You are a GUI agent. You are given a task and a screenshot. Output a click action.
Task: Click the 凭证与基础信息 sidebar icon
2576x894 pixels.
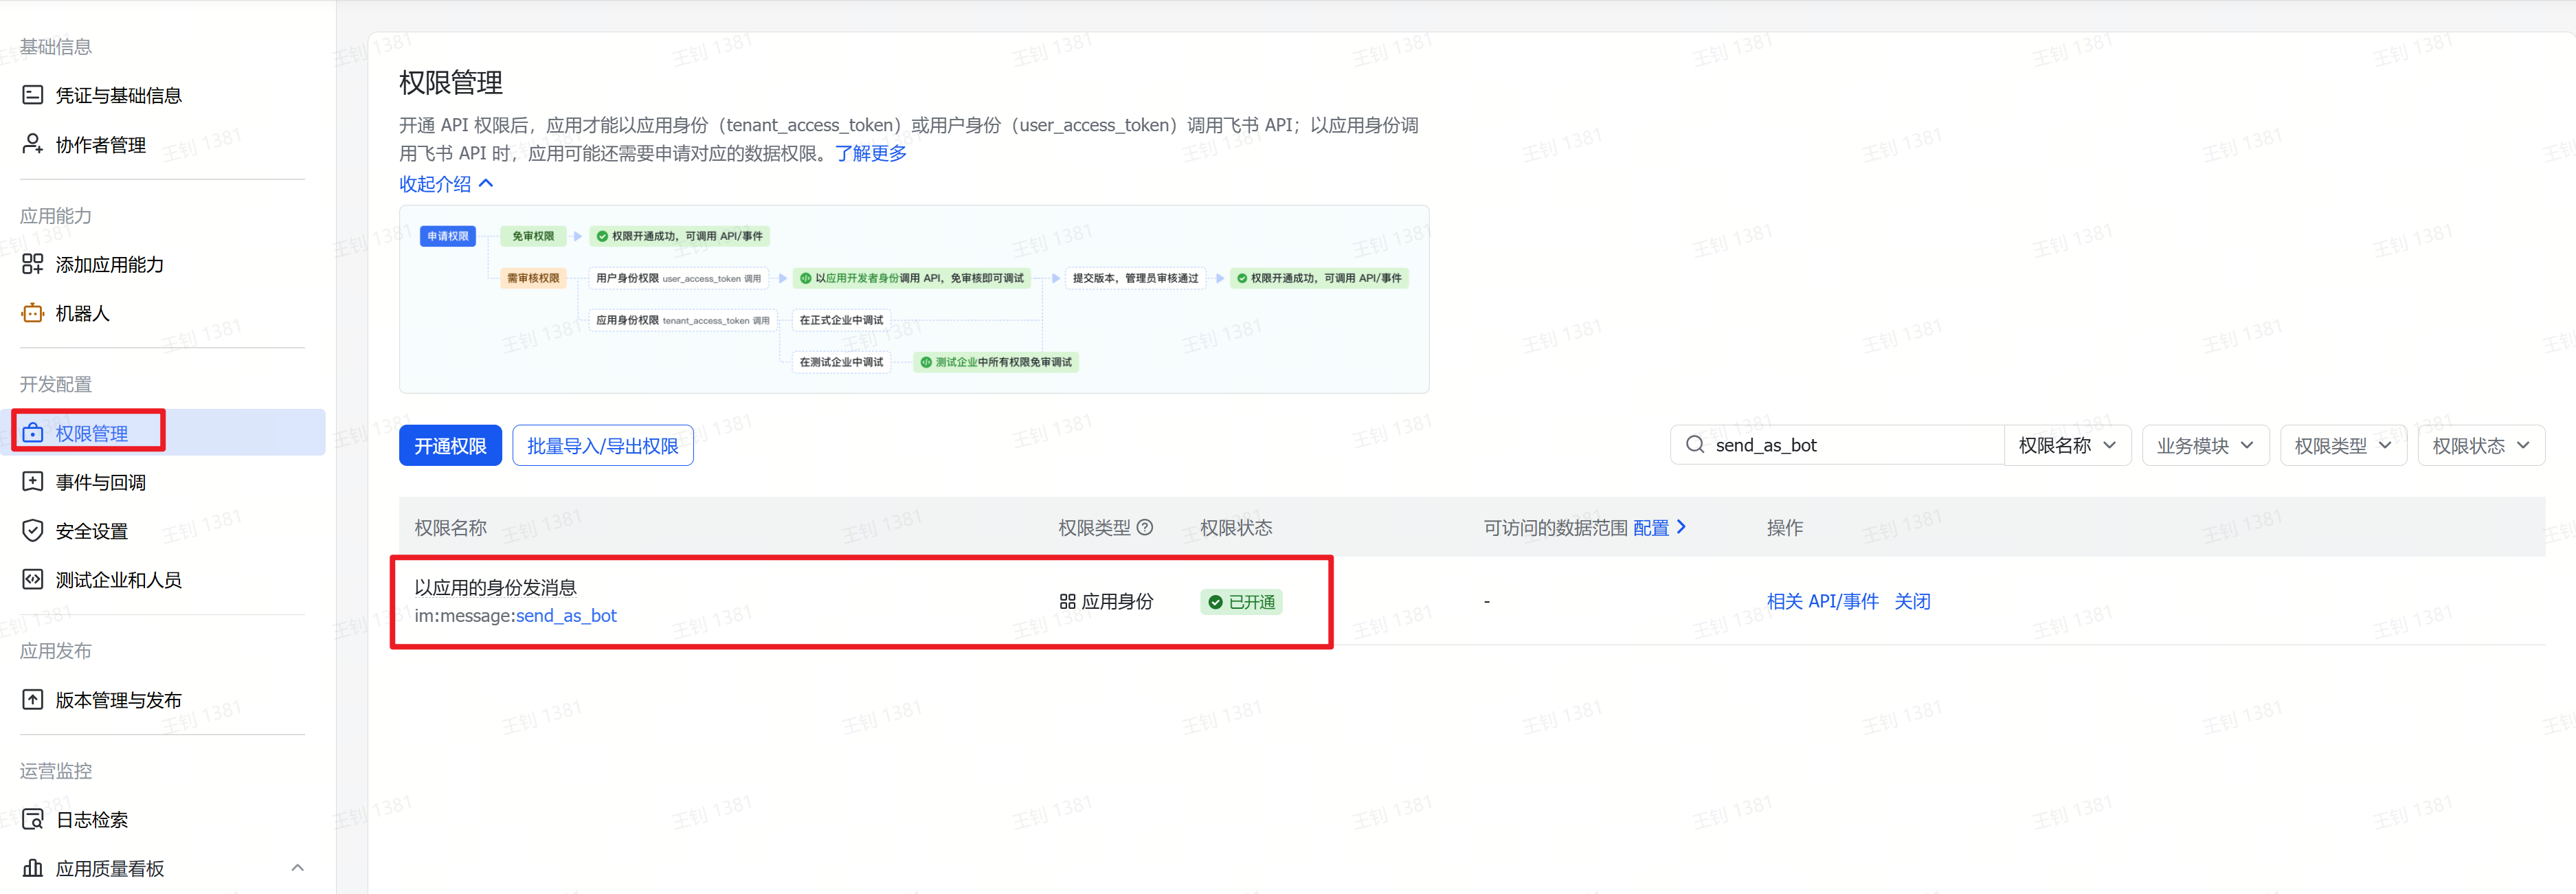[x=33, y=95]
